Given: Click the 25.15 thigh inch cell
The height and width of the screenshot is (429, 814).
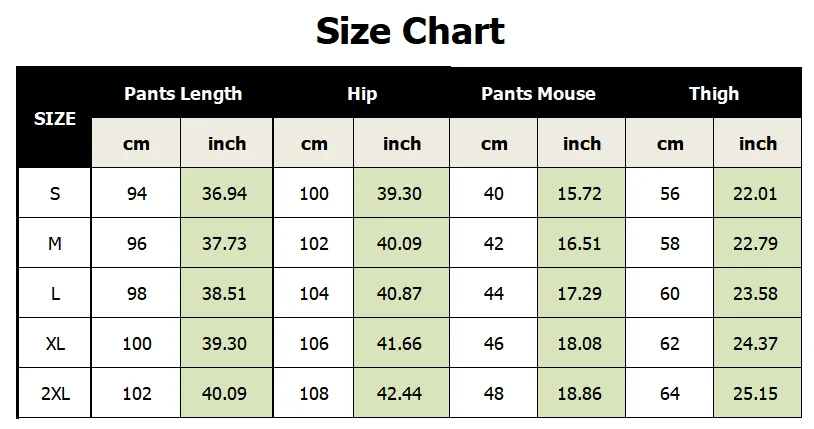Looking at the screenshot, I should pyautogui.click(x=757, y=393).
